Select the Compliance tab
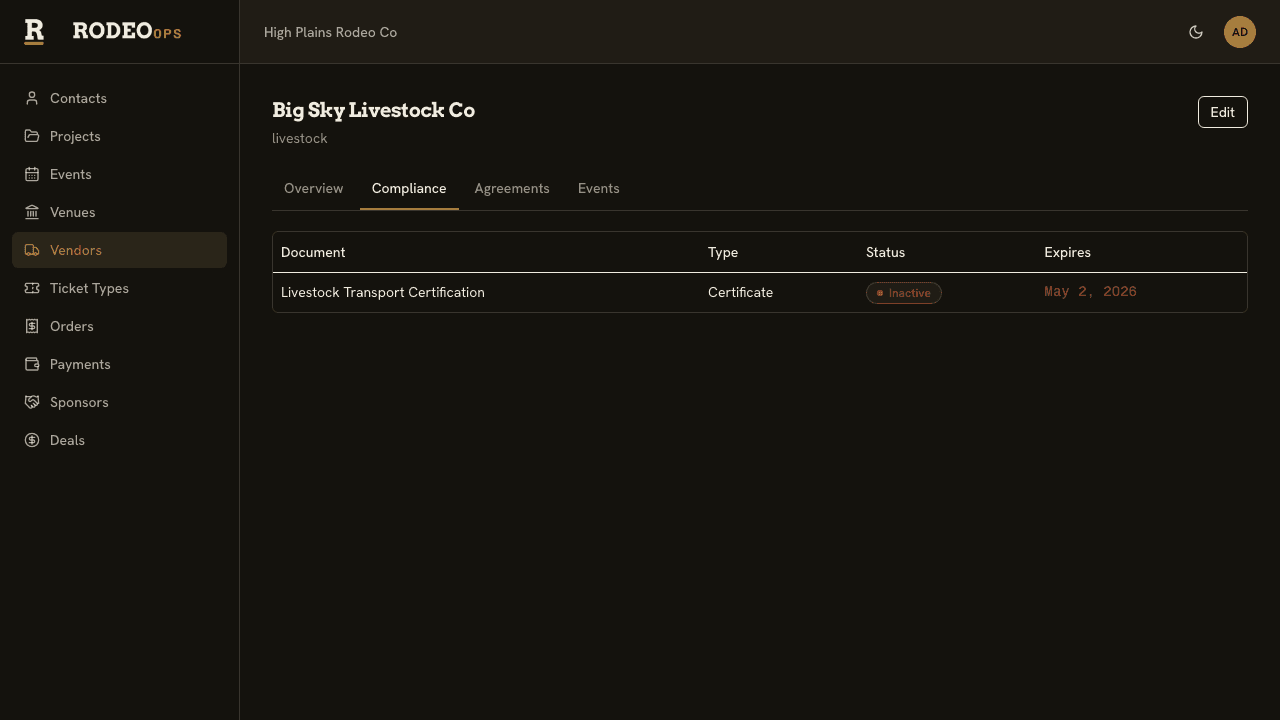 click(409, 188)
